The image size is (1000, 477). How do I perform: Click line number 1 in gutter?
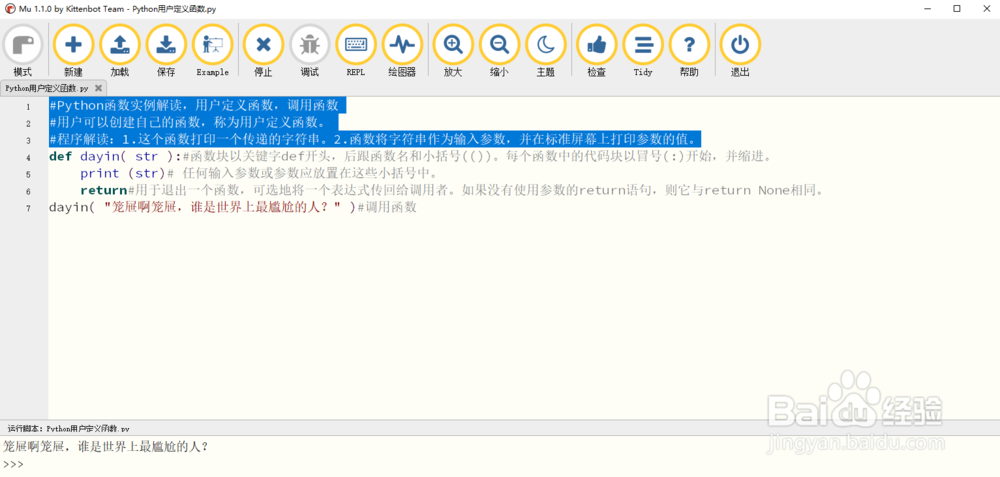[x=28, y=106]
